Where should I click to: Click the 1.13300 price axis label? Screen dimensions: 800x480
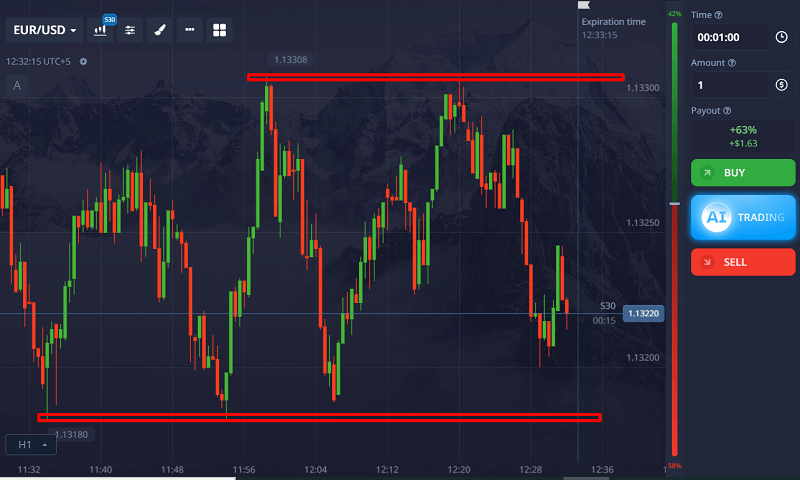click(x=643, y=88)
